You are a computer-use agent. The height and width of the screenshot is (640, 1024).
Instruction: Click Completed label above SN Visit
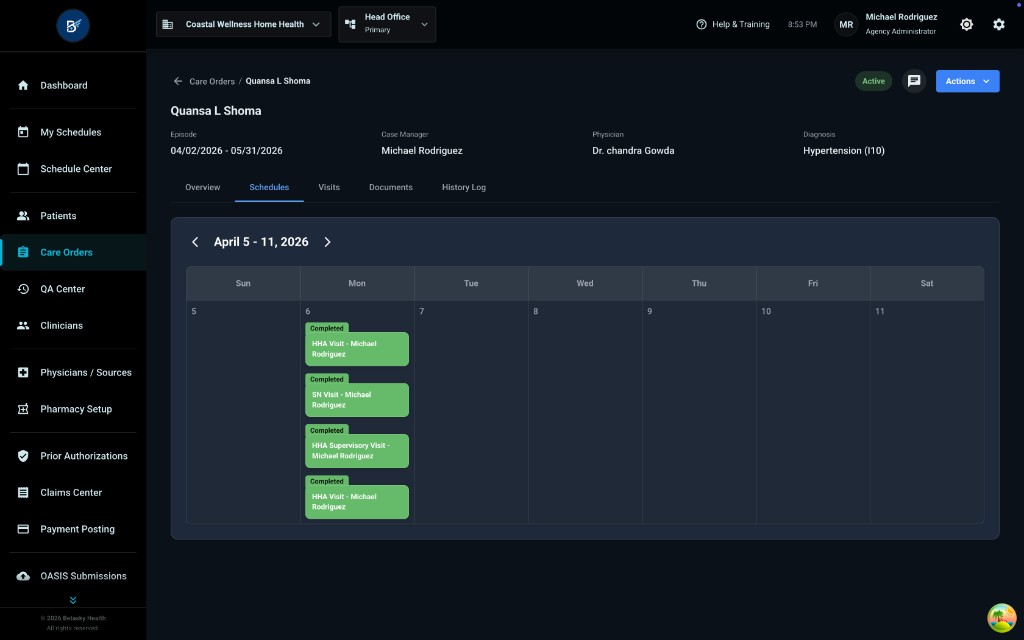tap(327, 379)
